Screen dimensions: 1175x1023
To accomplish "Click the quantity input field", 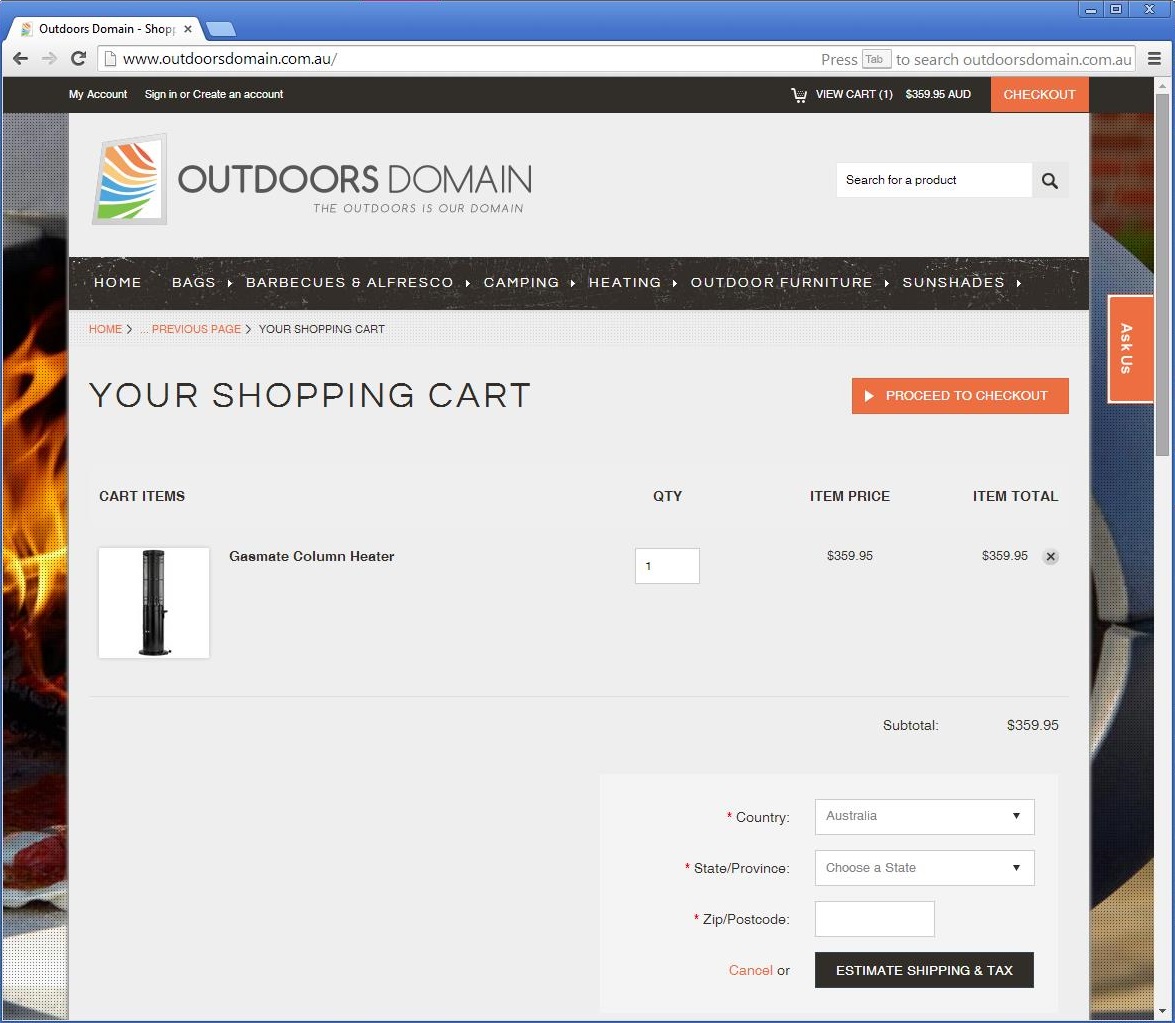I will [667, 566].
